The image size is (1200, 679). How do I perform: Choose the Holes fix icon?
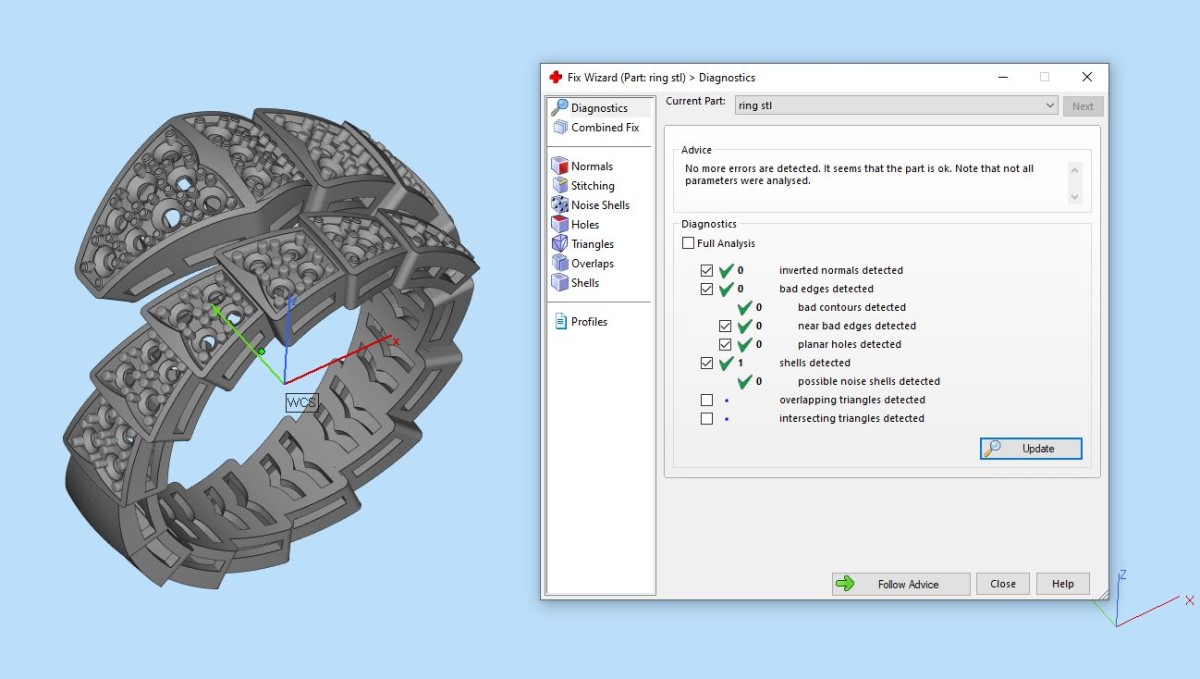pyautogui.click(x=560, y=225)
